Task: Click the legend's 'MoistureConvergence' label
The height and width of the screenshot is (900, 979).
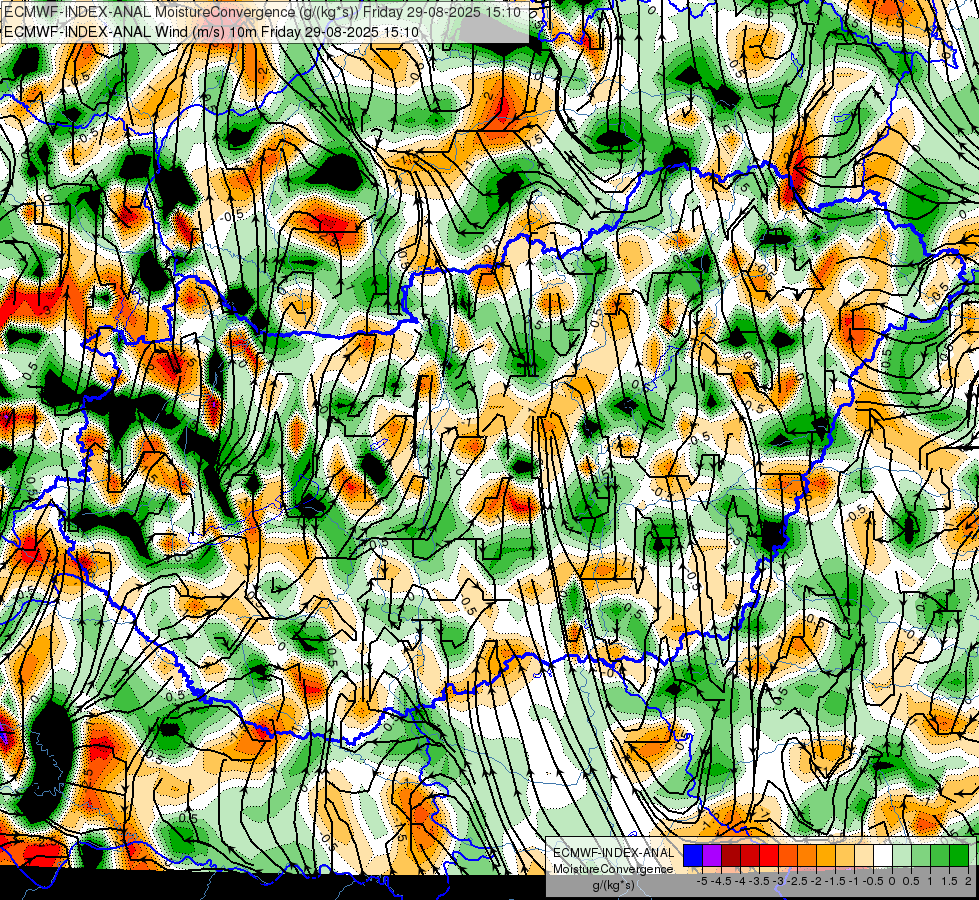Action: point(613,869)
